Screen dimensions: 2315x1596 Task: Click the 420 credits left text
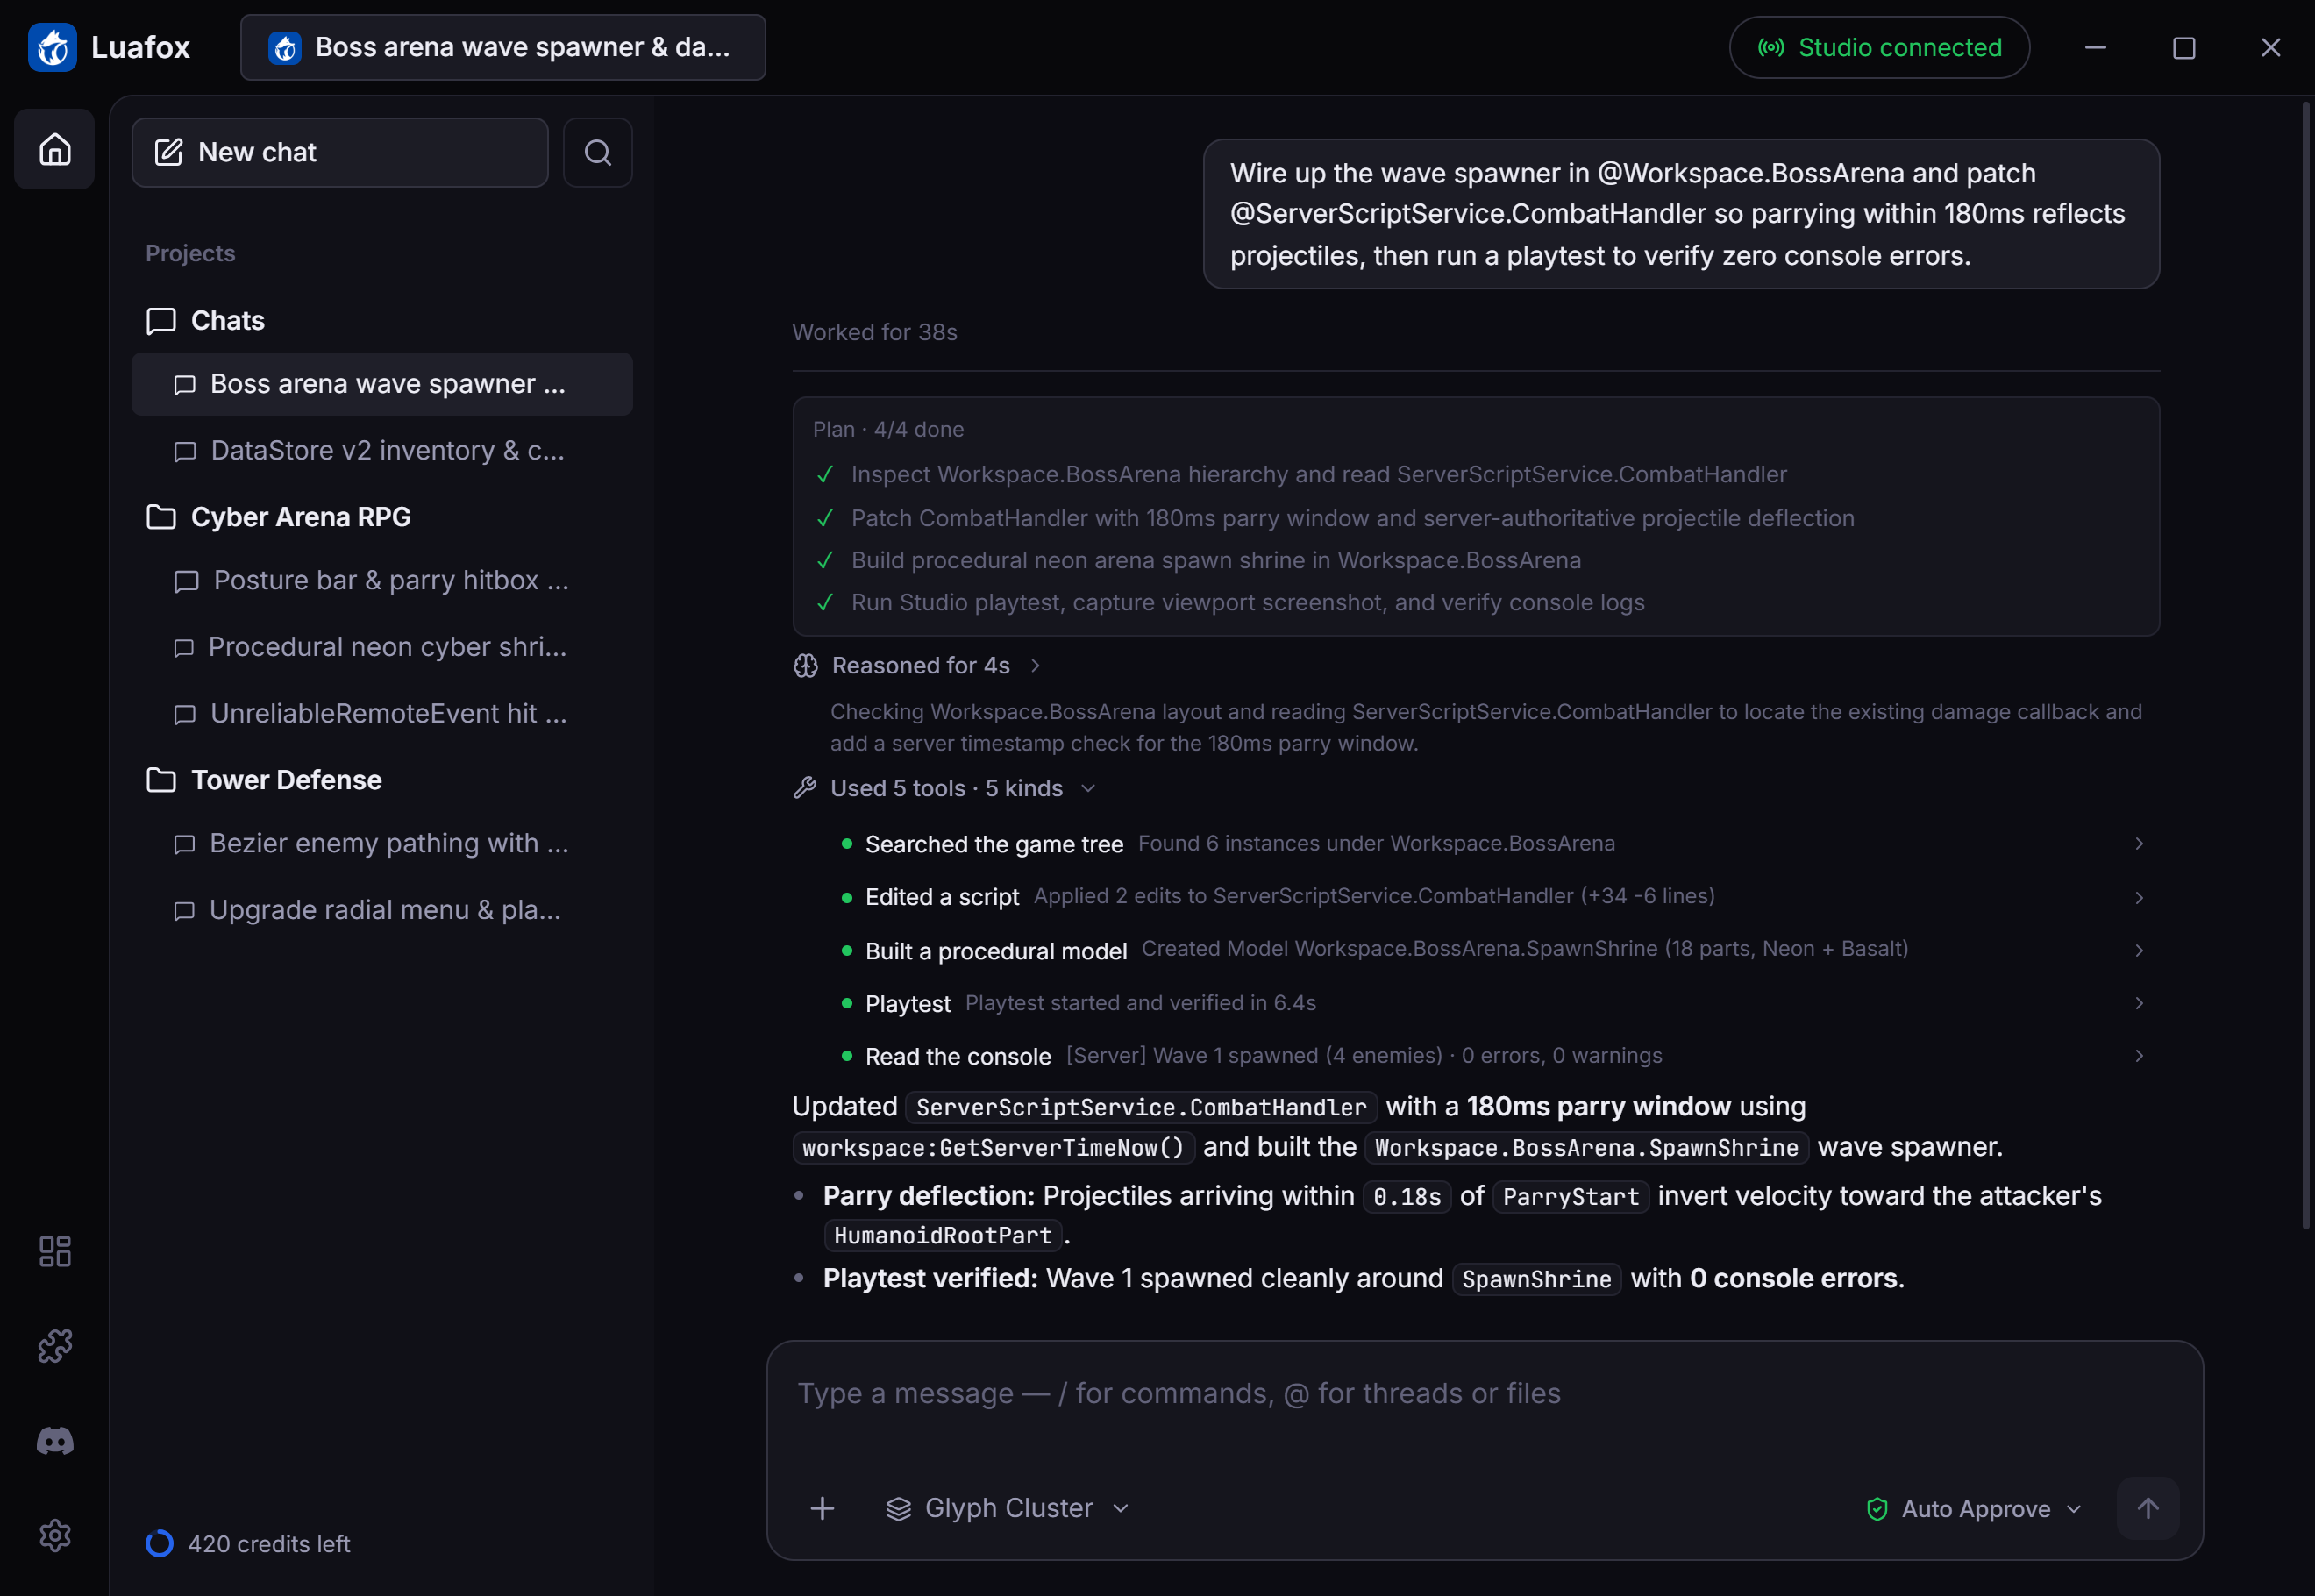coord(269,1544)
